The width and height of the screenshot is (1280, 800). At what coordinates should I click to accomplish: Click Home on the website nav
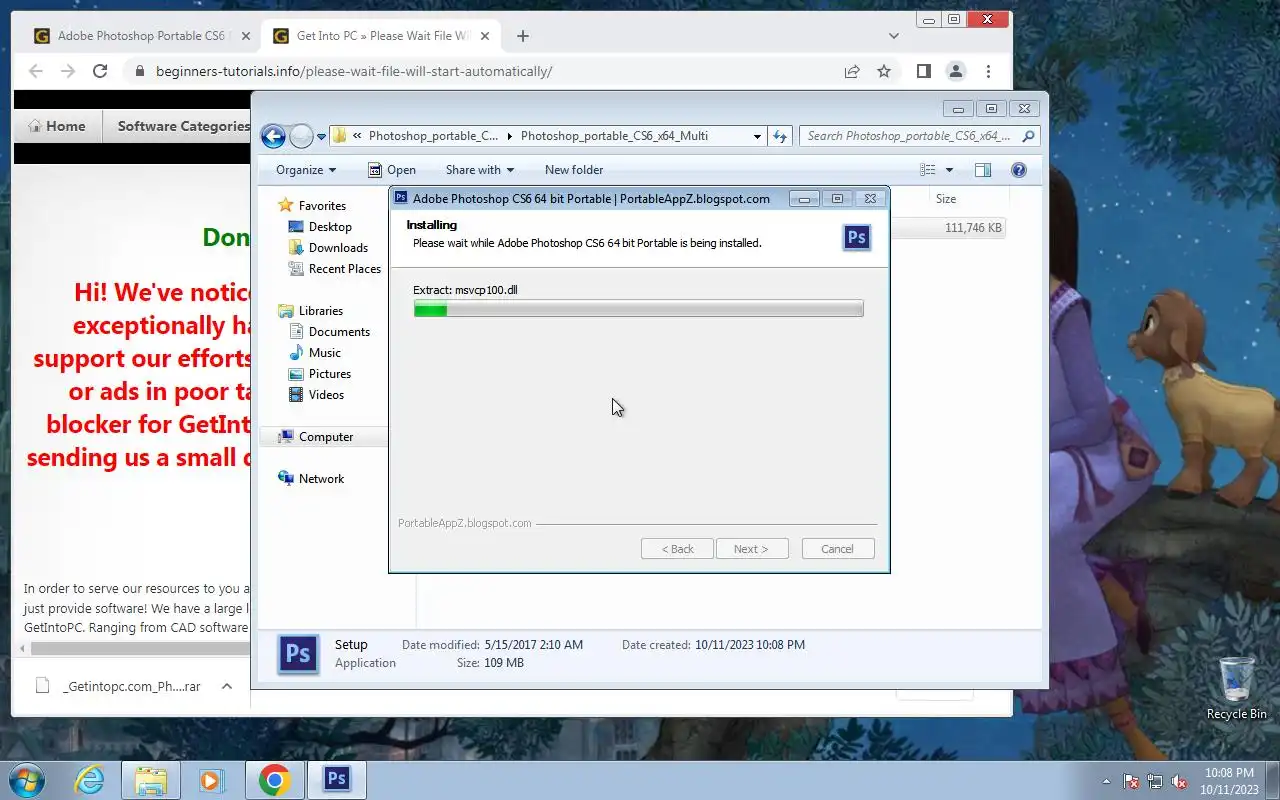[57, 126]
